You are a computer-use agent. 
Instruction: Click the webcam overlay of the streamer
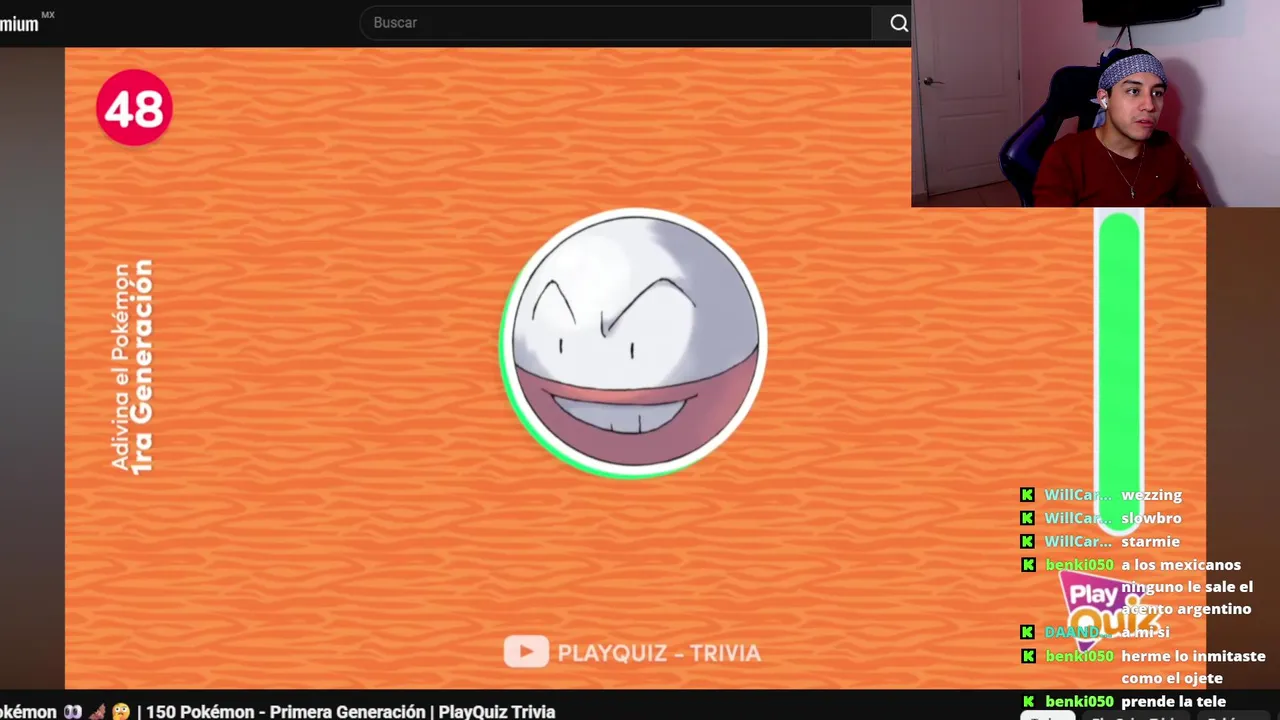click(1095, 103)
